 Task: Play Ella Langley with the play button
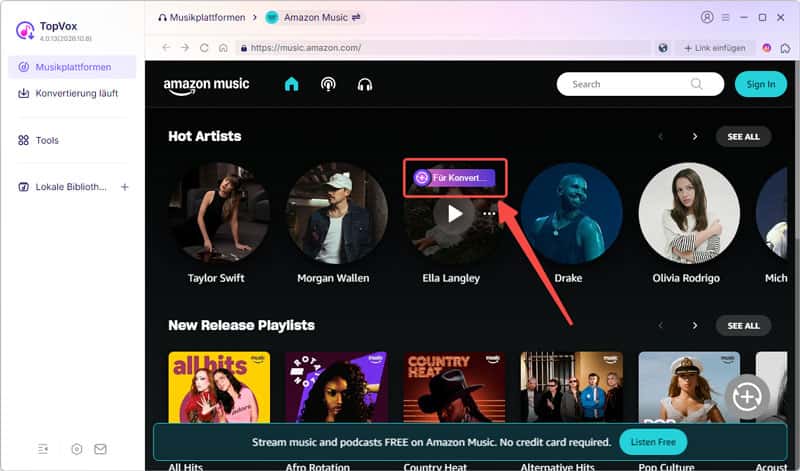455,214
